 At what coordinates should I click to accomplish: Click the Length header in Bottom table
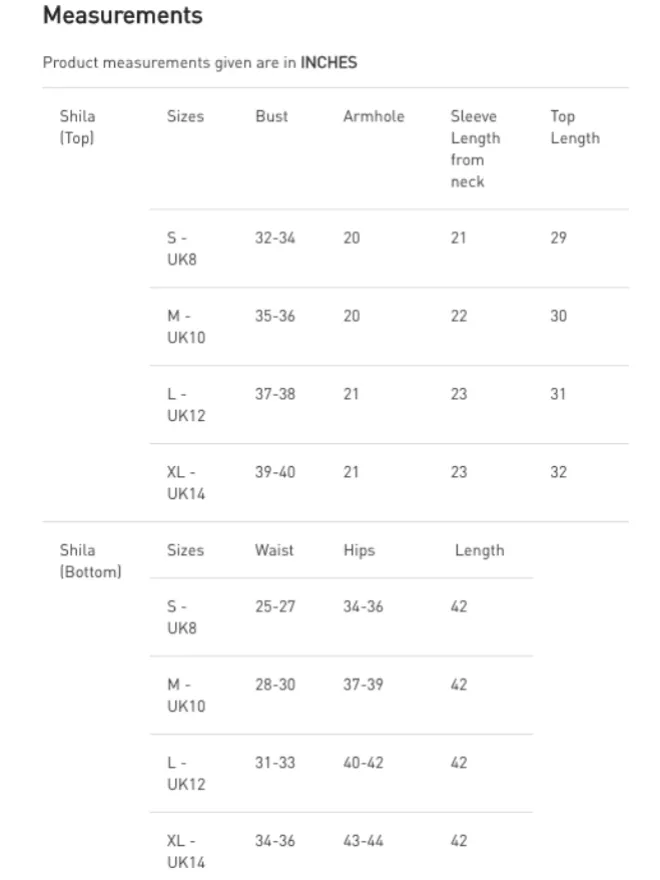[479, 550]
